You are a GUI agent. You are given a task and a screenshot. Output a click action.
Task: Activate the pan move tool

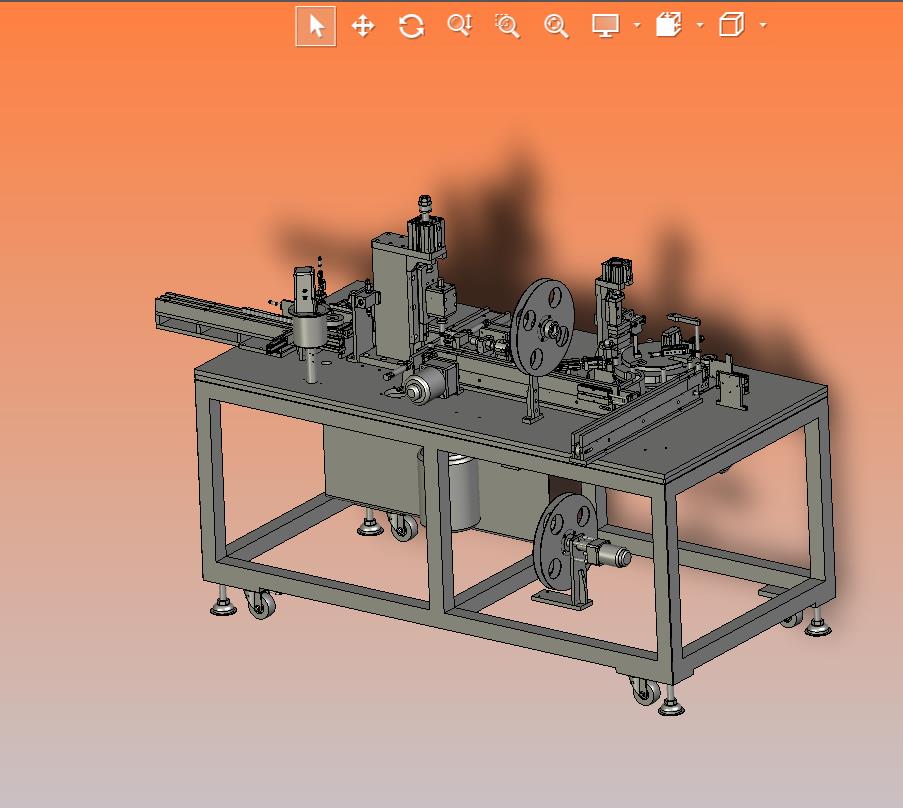click(x=363, y=26)
